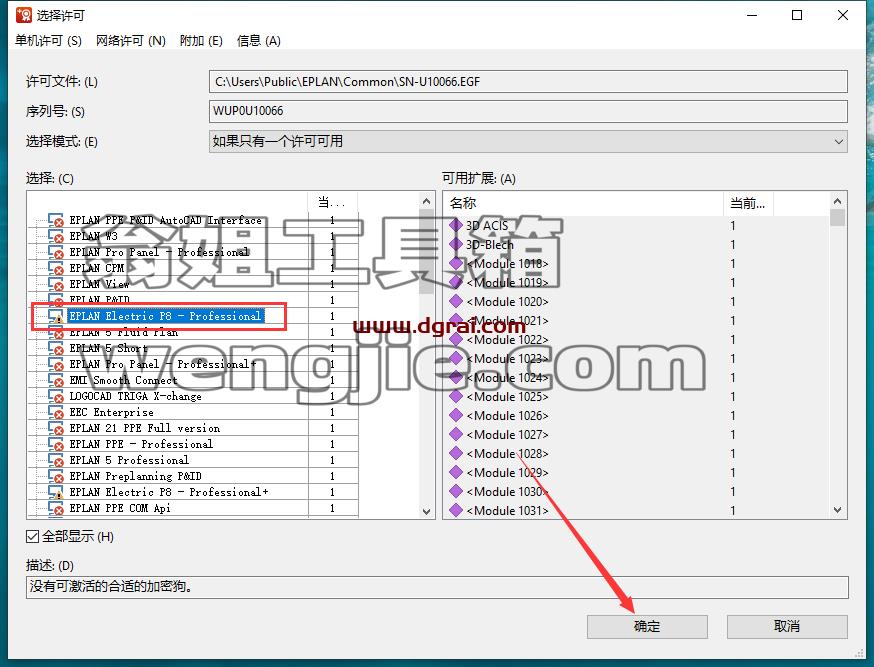Click the purple diamond icon for 3D ACIS

456,225
